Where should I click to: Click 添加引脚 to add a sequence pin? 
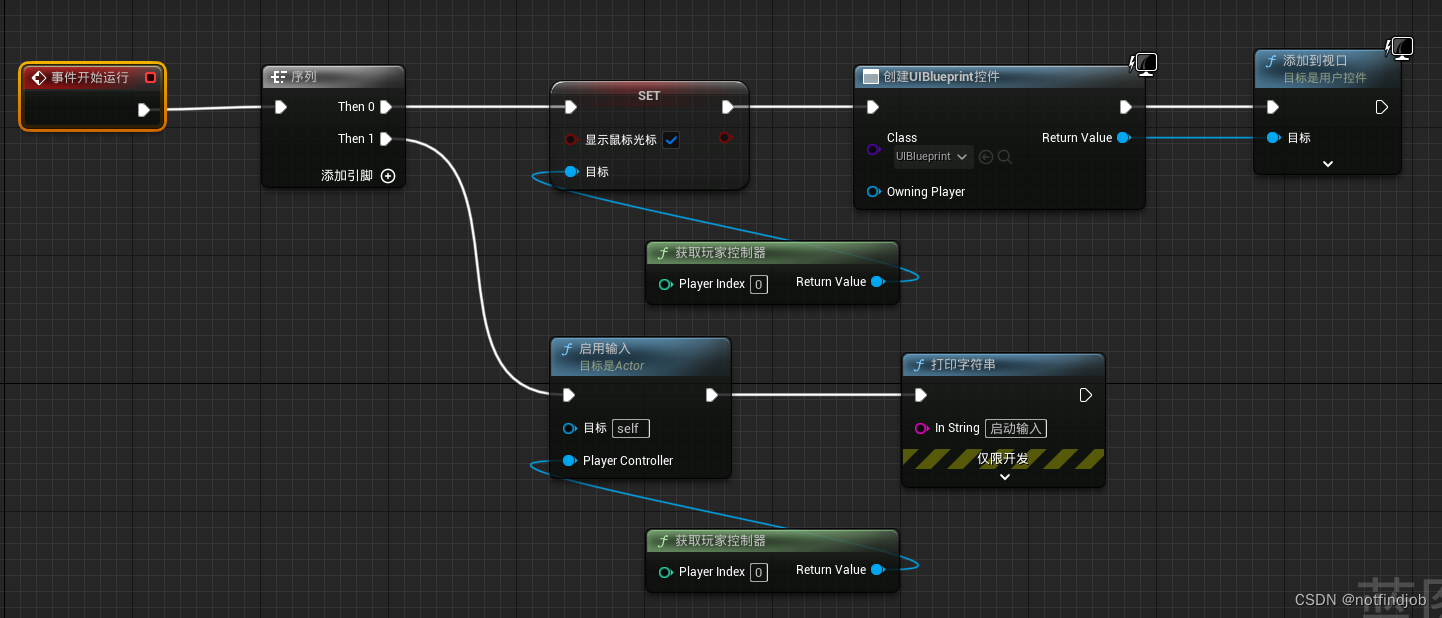coord(388,175)
